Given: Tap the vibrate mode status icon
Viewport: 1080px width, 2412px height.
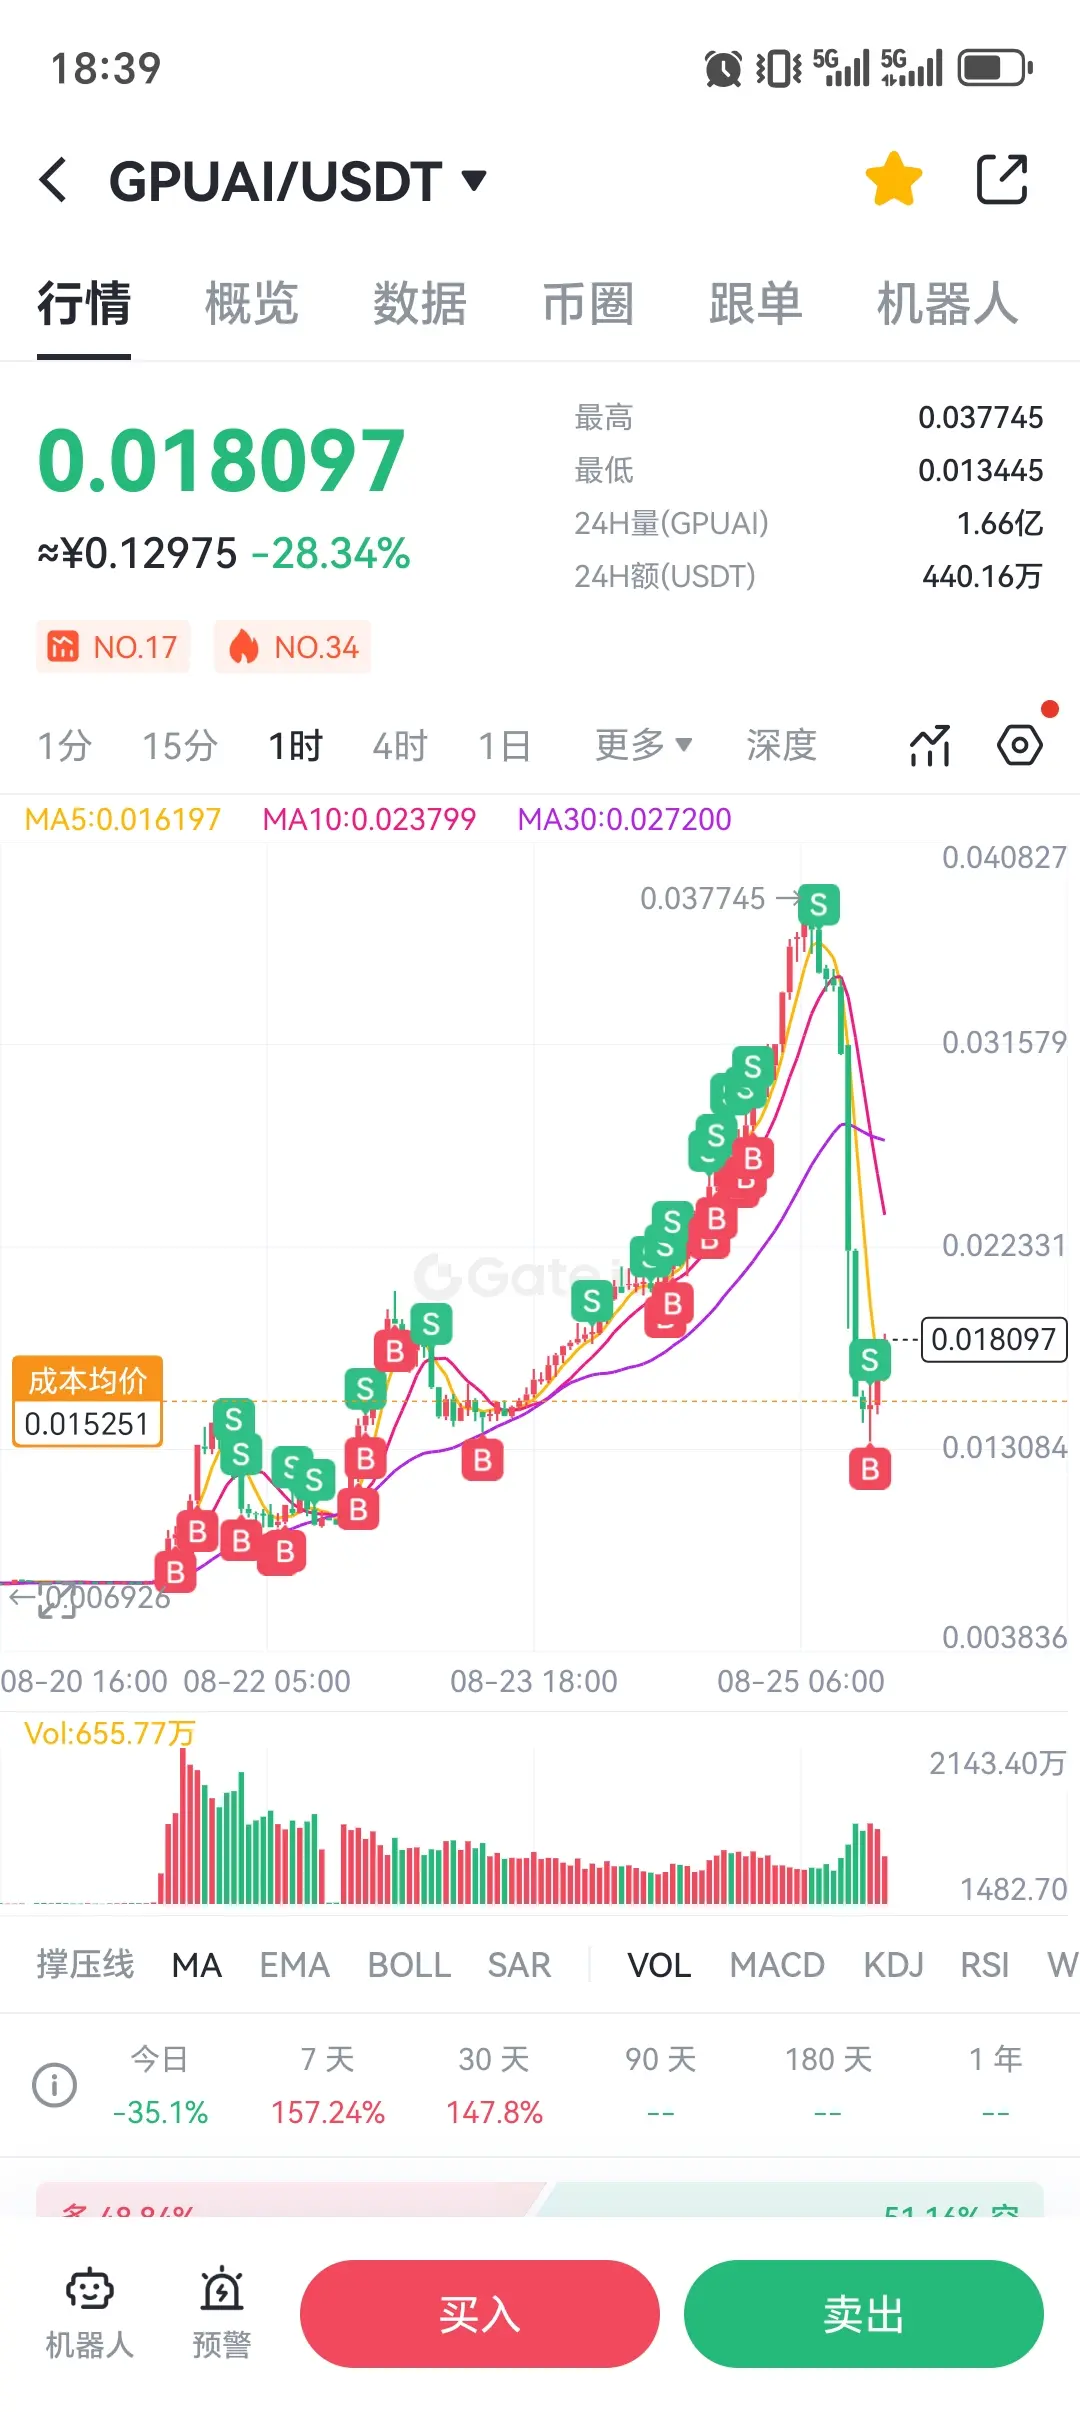Looking at the screenshot, I should pos(778,68).
